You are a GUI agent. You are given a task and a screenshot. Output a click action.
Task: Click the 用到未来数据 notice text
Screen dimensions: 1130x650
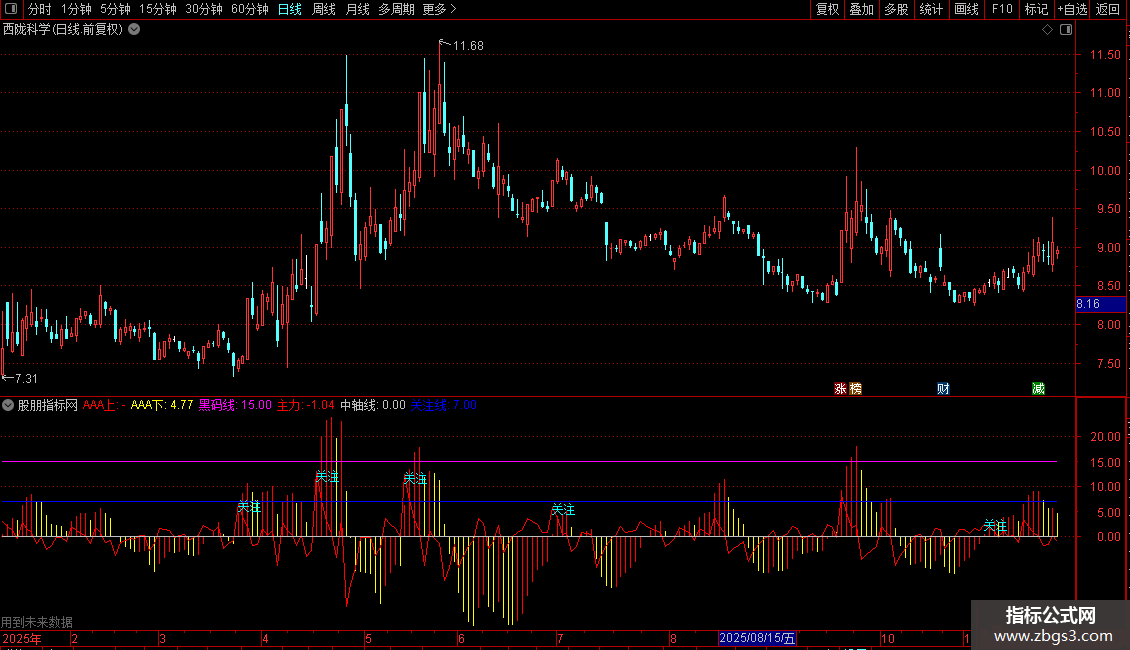[x=37, y=622]
